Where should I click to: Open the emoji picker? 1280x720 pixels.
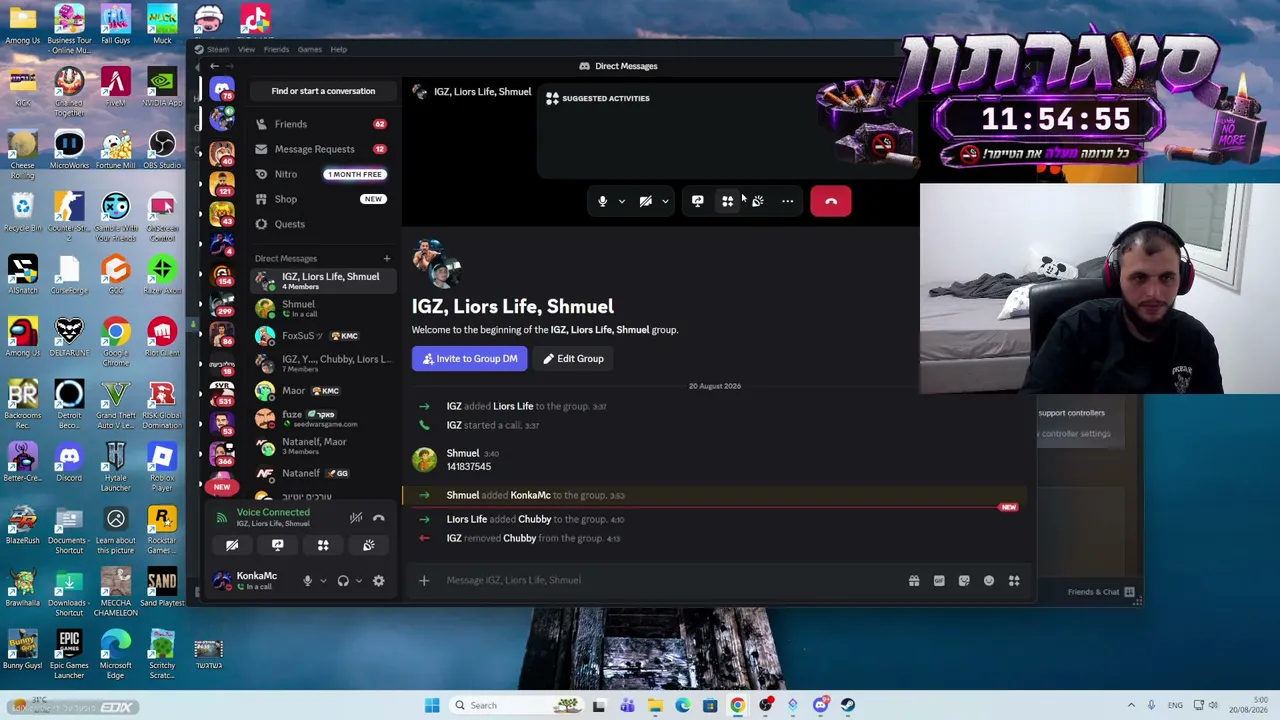989,580
